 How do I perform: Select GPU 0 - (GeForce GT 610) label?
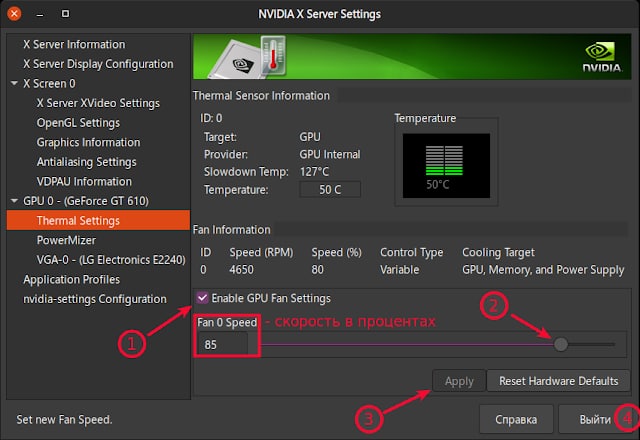[86, 201]
